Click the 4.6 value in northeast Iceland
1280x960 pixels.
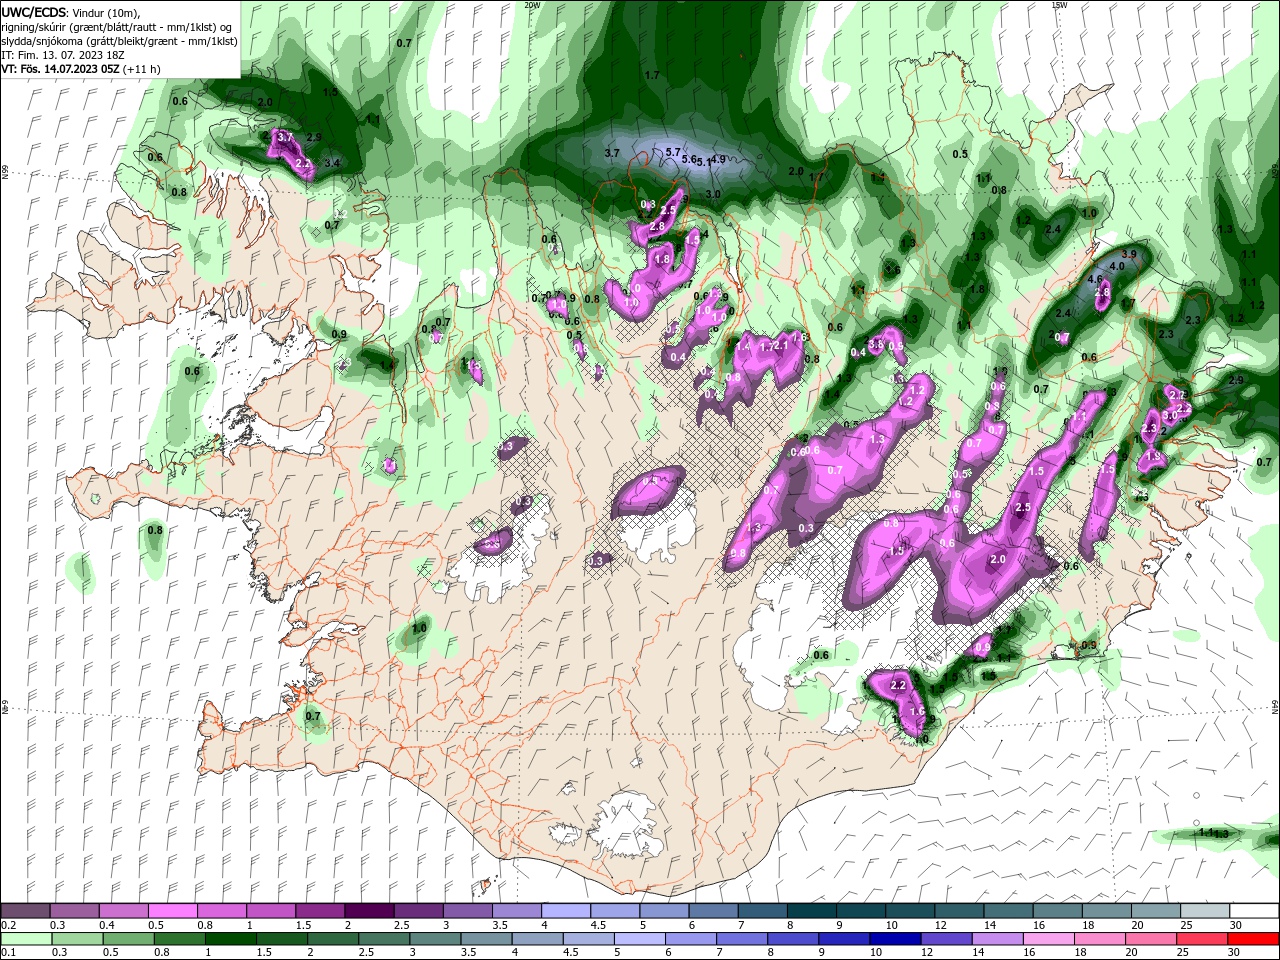click(1094, 279)
